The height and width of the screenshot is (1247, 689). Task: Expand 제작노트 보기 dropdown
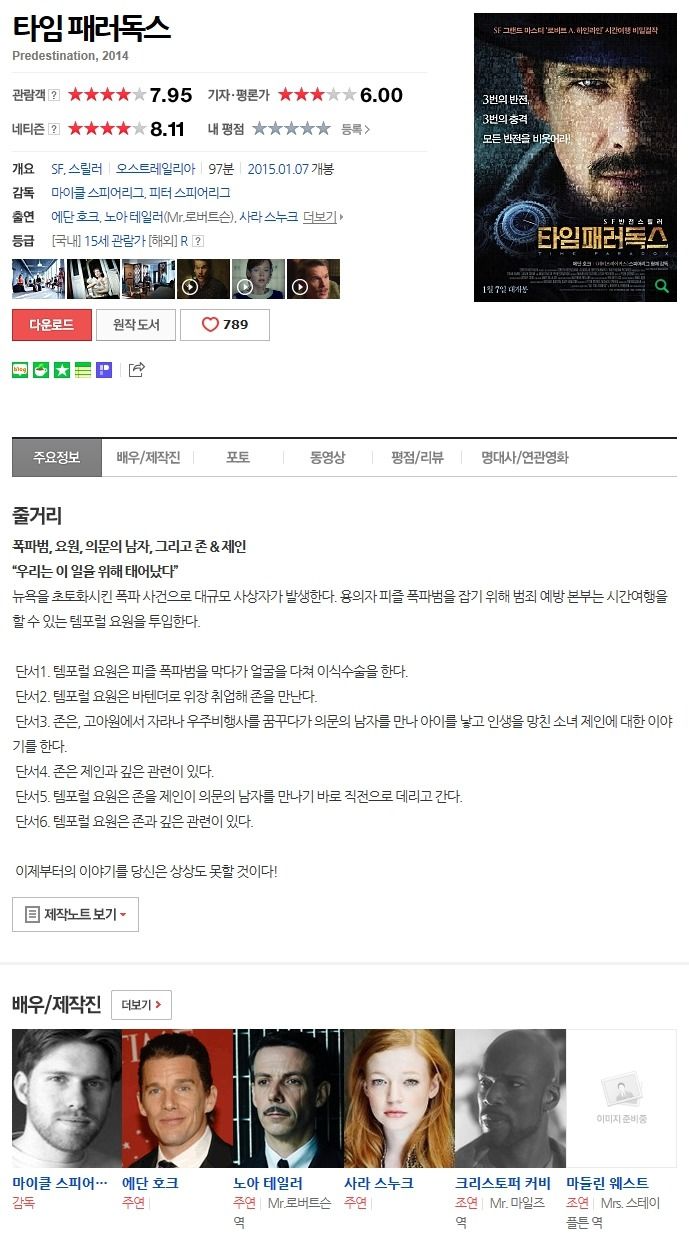75,914
